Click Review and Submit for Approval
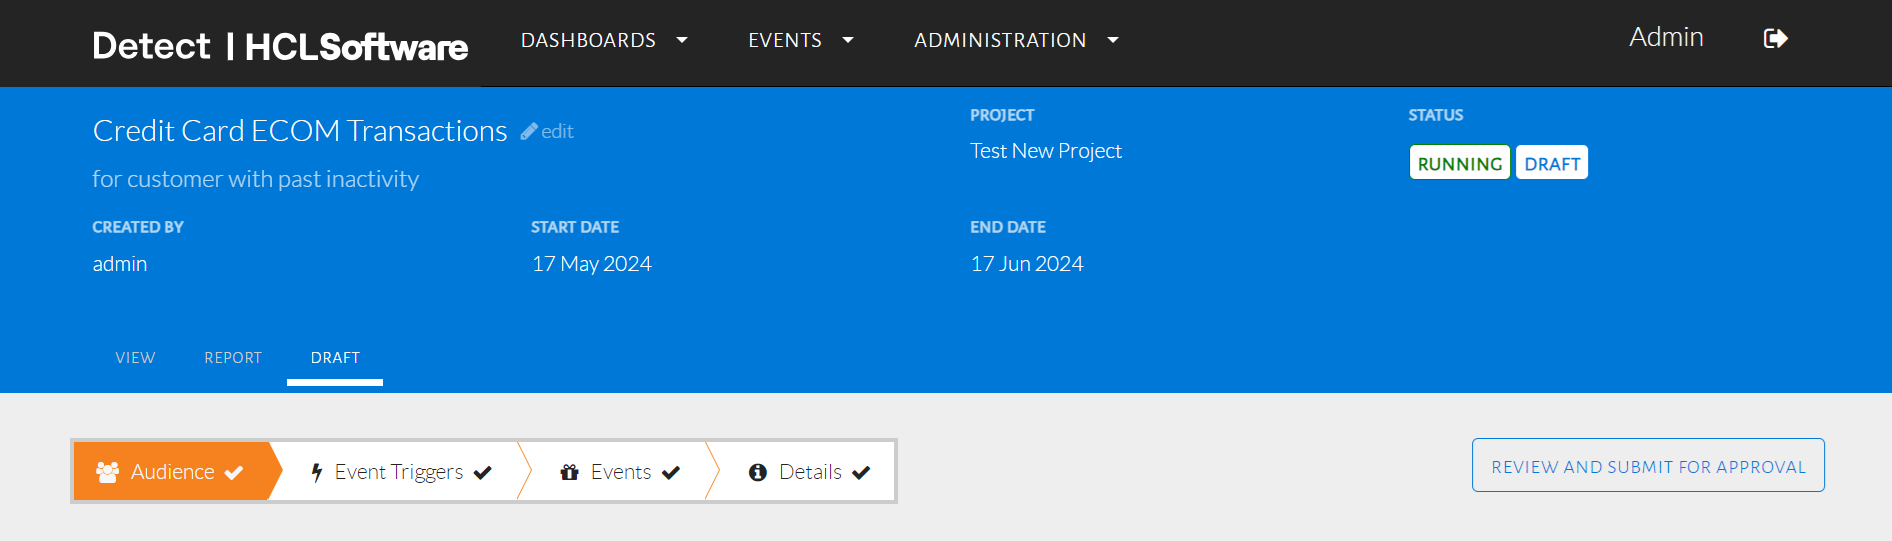Screen dimensions: 1892x541 click(1648, 466)
